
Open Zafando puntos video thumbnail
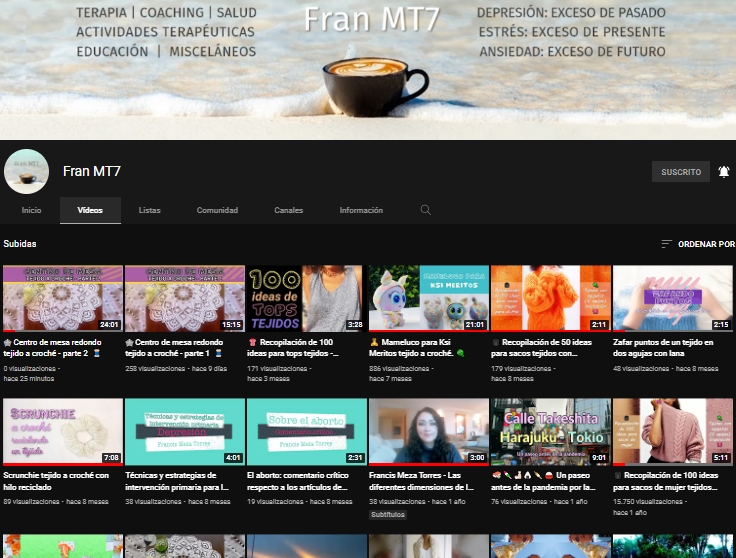673,298
